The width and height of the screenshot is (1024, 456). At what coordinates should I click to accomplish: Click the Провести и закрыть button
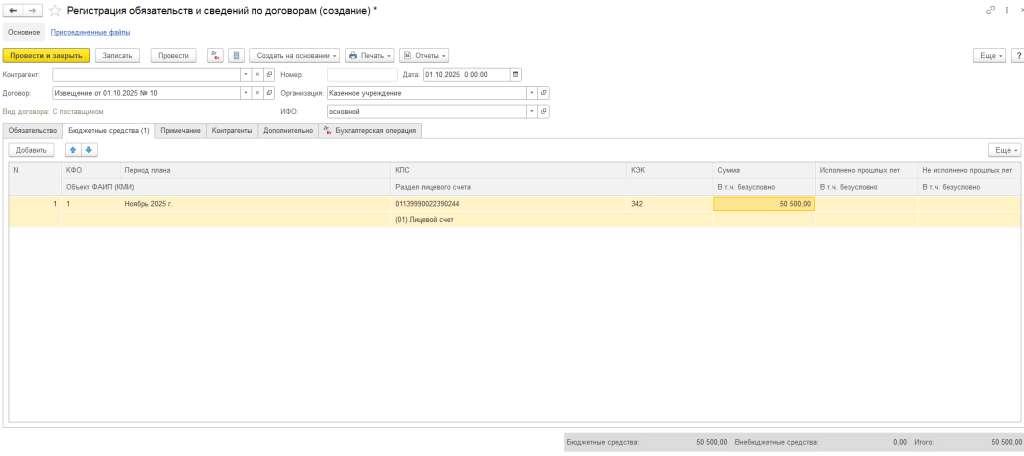point(47,56)
